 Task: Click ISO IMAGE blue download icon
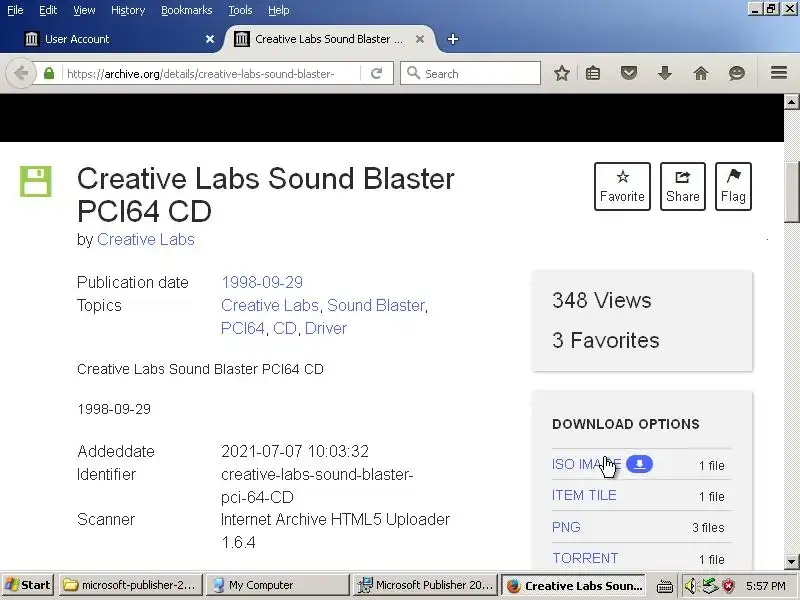639,464
